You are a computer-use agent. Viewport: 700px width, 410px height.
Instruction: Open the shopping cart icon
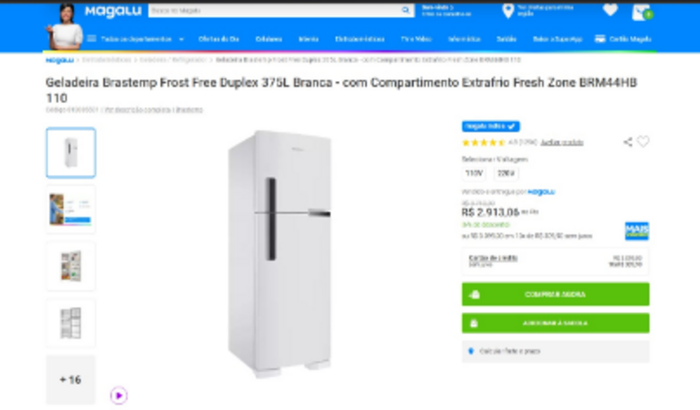(x=642, y=12)
